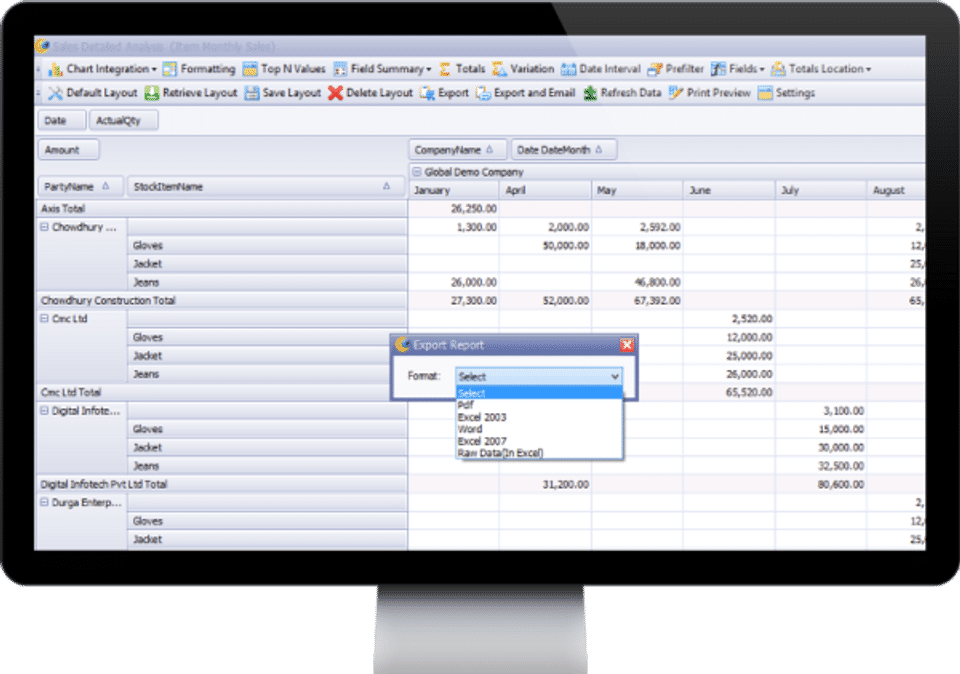Click Refresh Data icon
The width and height of the screenshot is (960, 674).
pos(590,93)
